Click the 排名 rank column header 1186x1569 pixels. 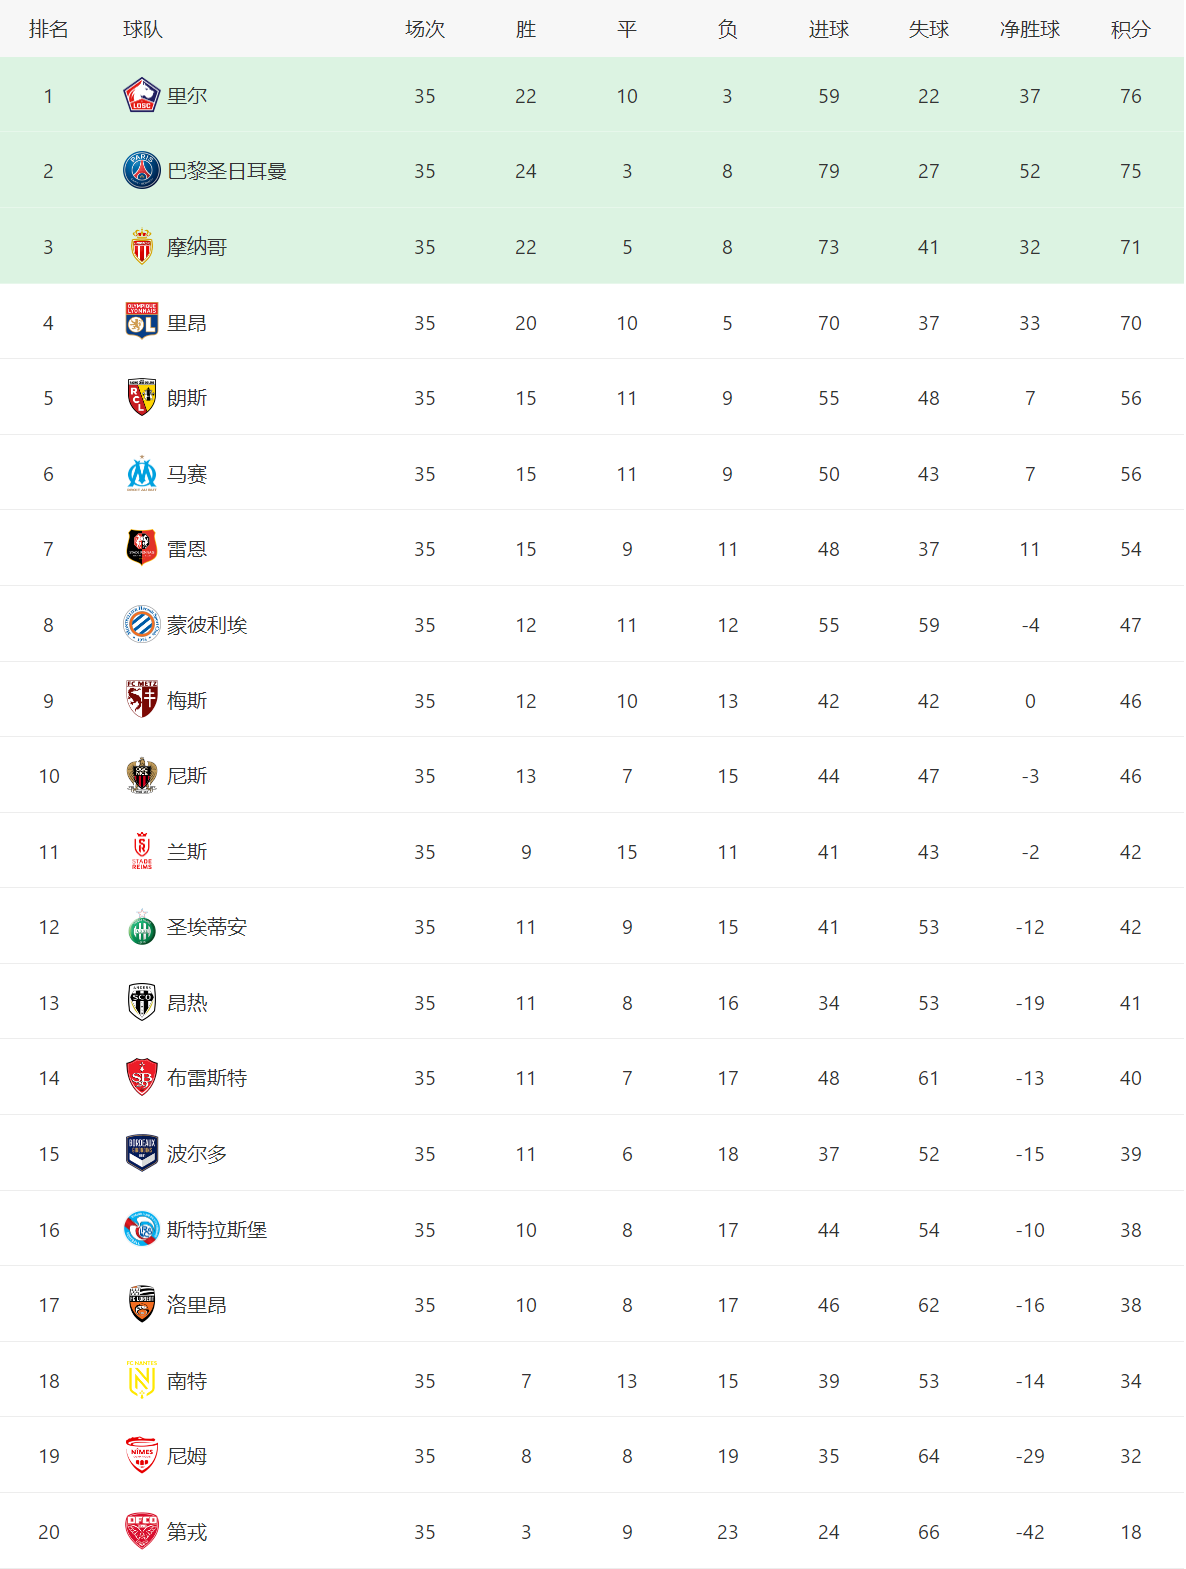tap(48, 30)
